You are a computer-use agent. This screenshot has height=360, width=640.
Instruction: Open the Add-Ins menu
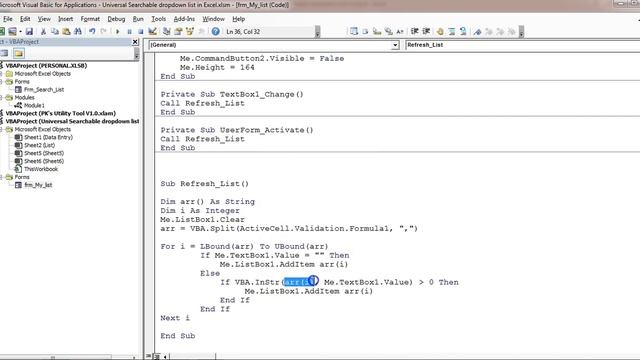(184, 19)
